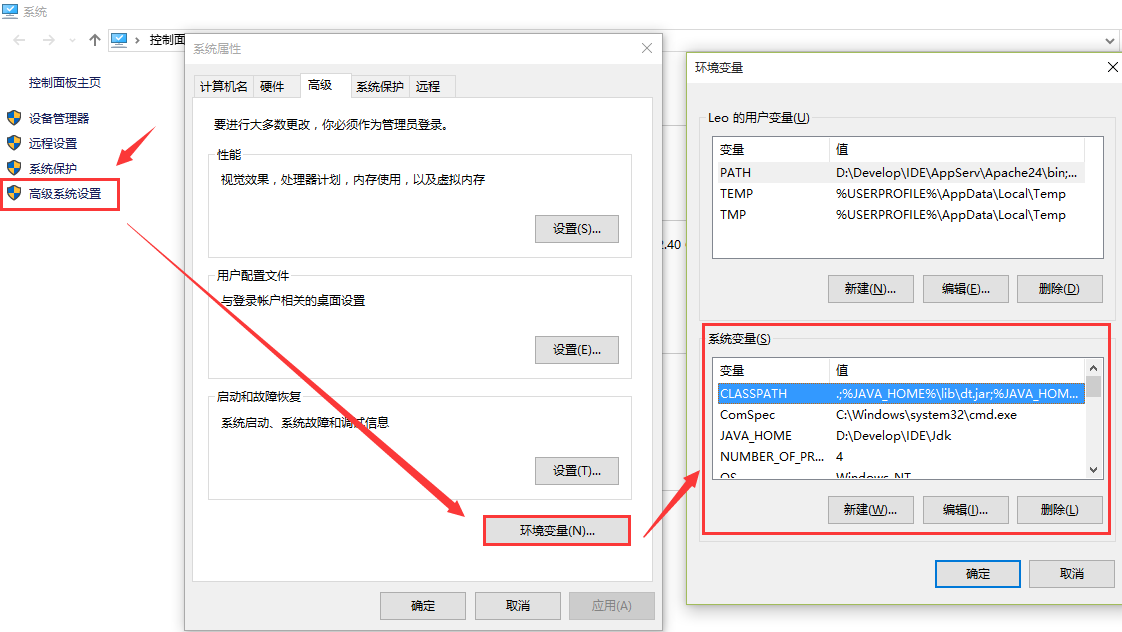1122x632 pixels.
Task: Select the NUMBER_OF_PR... system variable row
Action: click(x=901, y=456)
